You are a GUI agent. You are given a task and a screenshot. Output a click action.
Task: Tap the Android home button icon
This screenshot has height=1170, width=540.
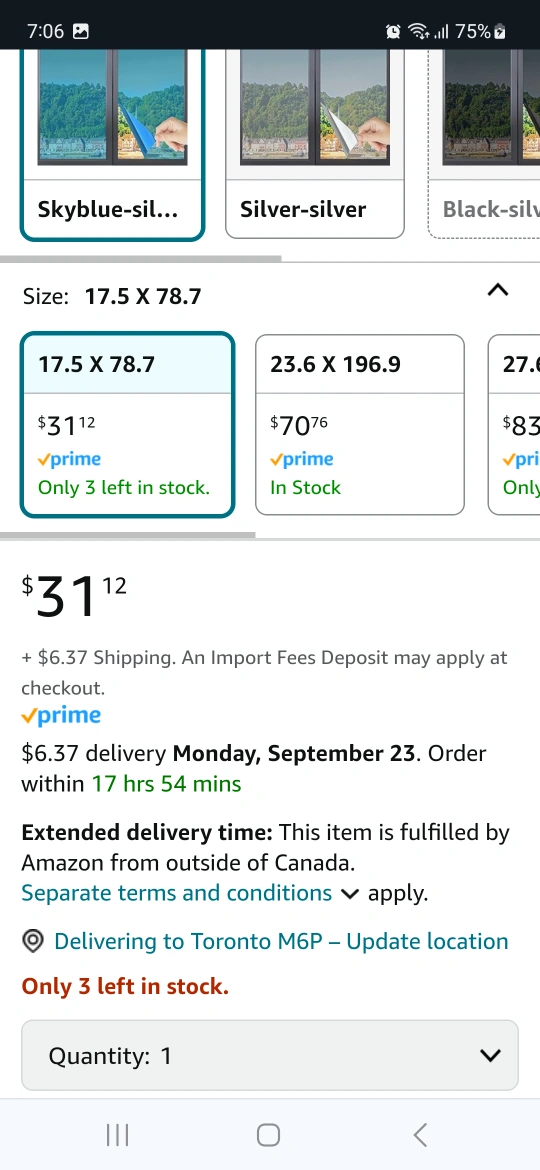click(269, 1135)
